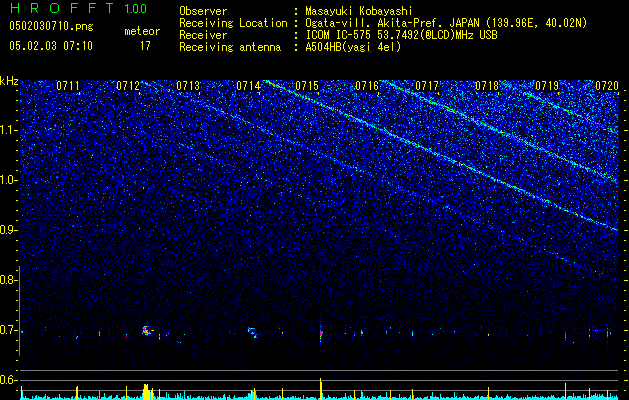Image resolution: width=629 pixels, height=400 pixels.
Task: Click the HROFFT title text
Action: (x=63, y=8)
